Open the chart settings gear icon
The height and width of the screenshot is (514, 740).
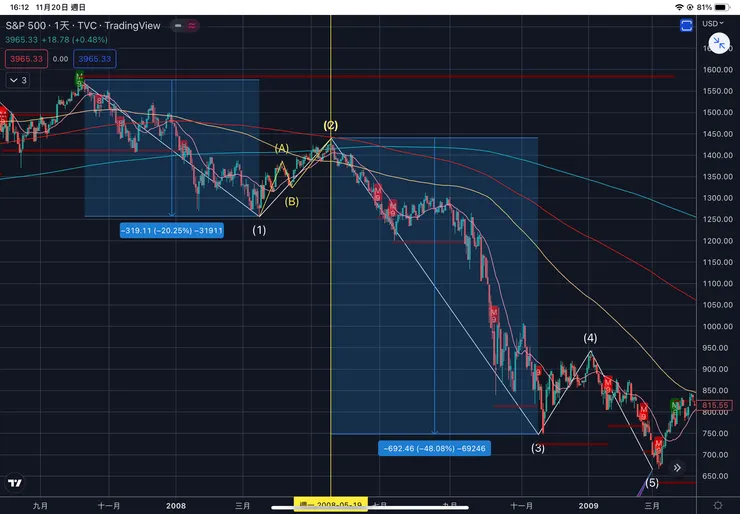click(x=718, y=506)
